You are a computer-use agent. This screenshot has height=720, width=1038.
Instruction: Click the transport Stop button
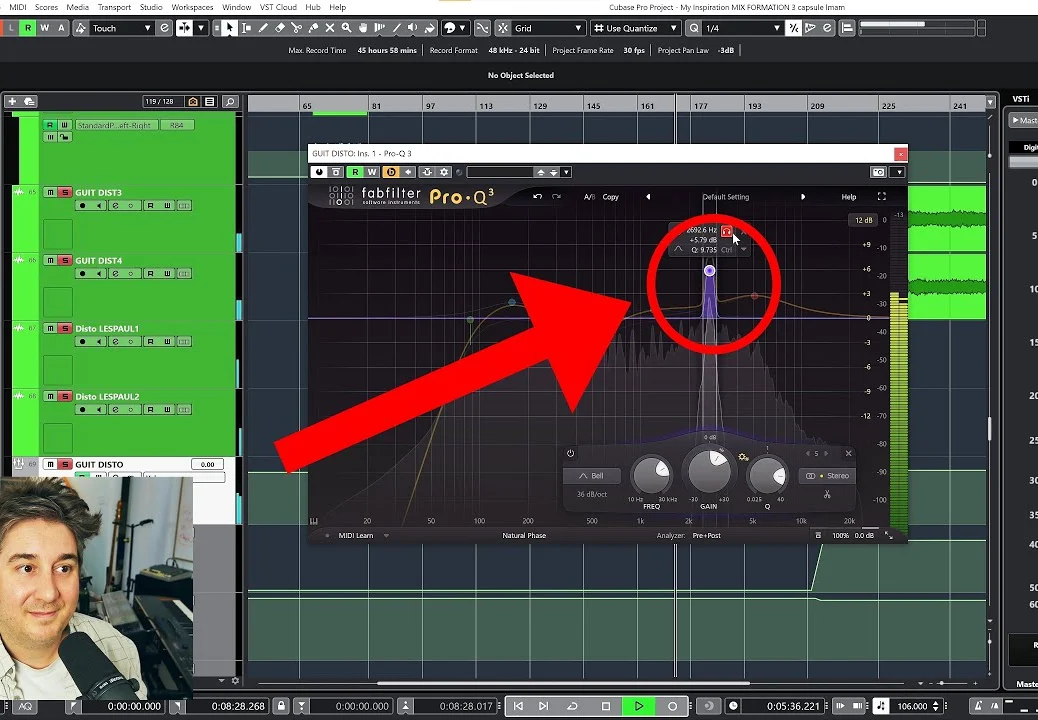tap(606, 706)
